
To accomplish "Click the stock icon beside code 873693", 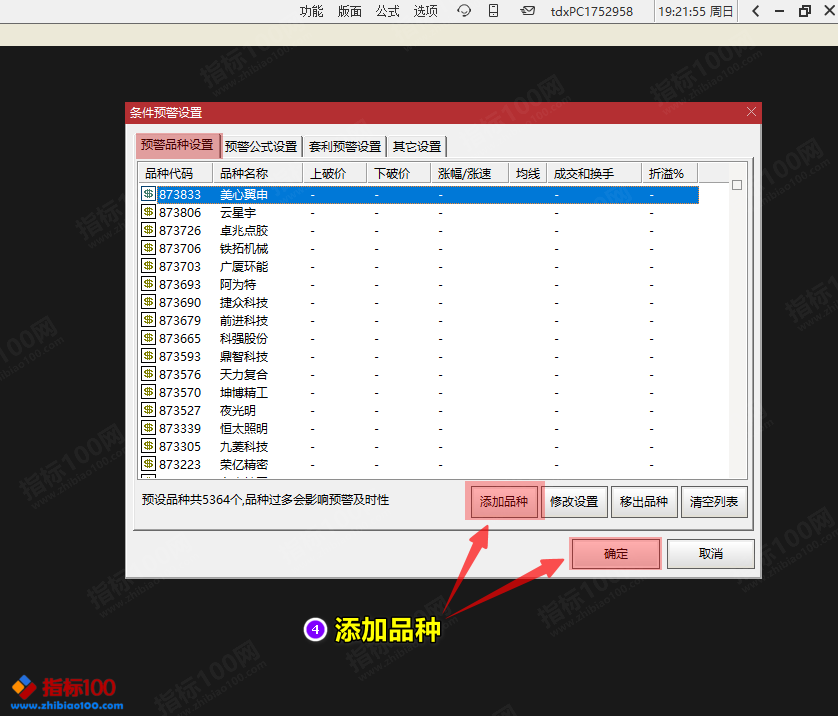I will (148, 284).
